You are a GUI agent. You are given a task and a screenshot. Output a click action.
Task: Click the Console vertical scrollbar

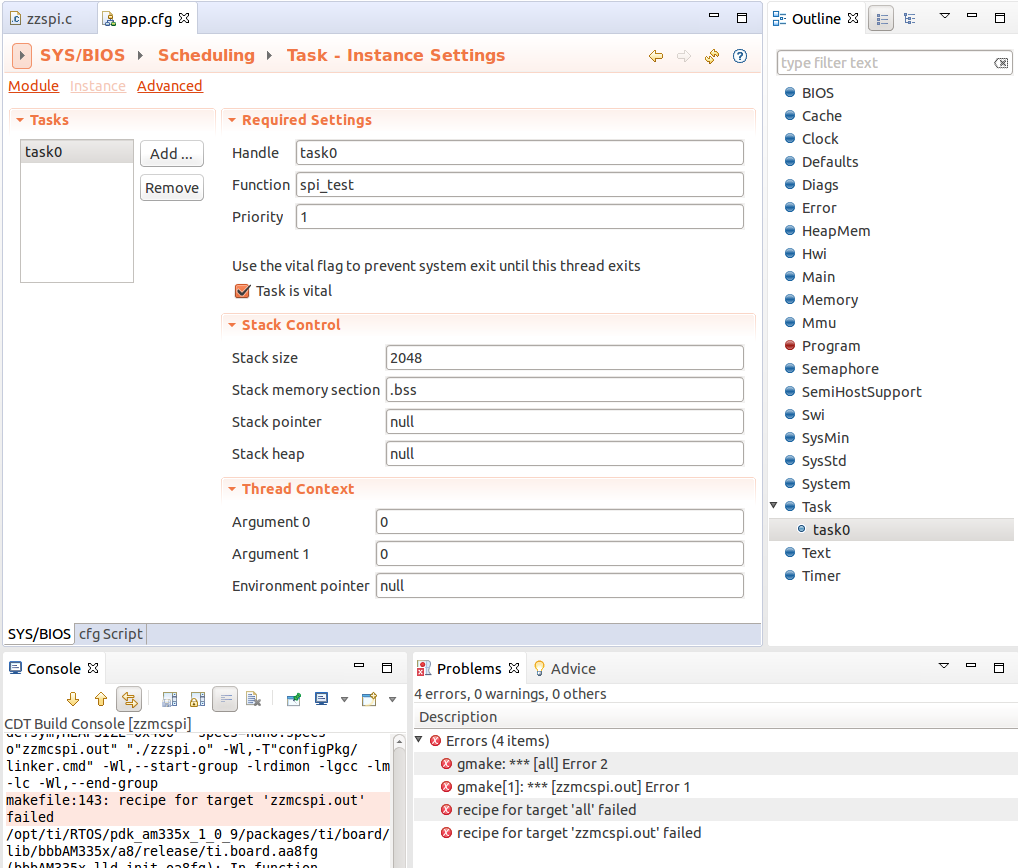point(399,800)
